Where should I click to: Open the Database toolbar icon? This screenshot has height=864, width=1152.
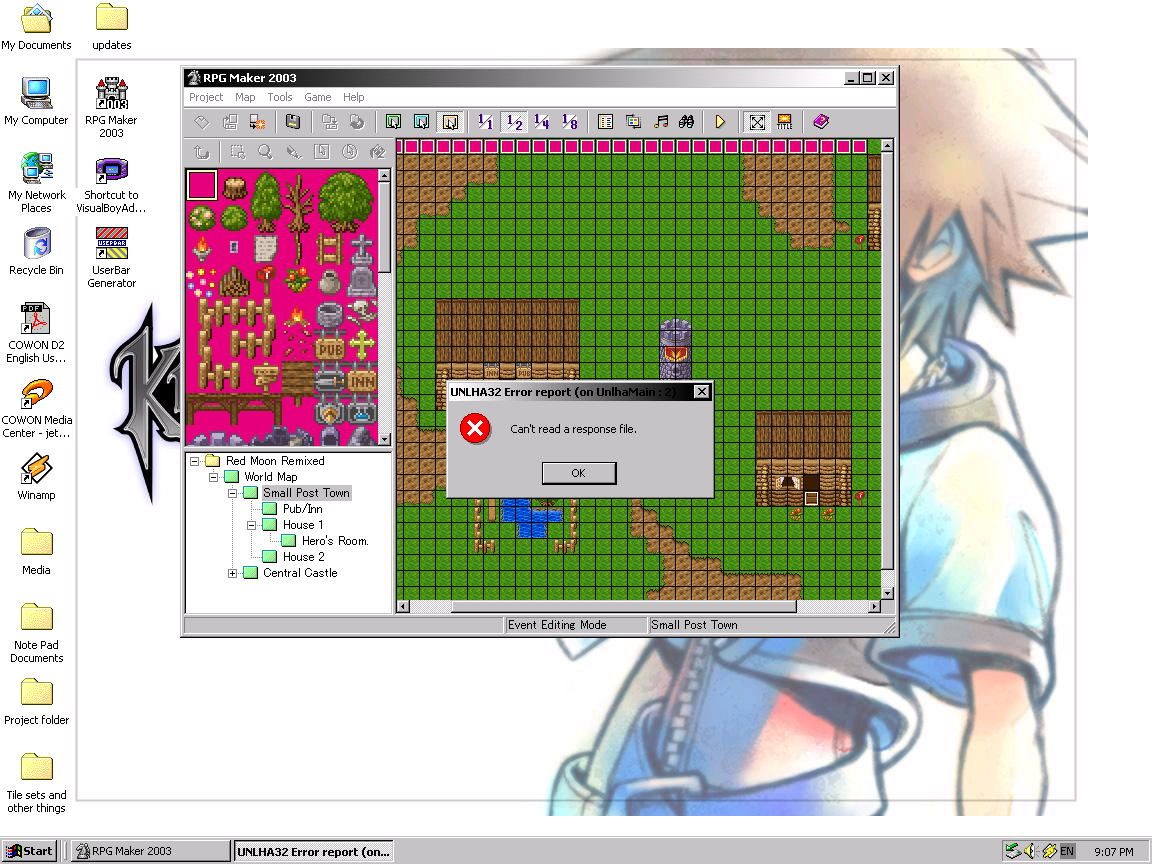click(x=605, y=122)
